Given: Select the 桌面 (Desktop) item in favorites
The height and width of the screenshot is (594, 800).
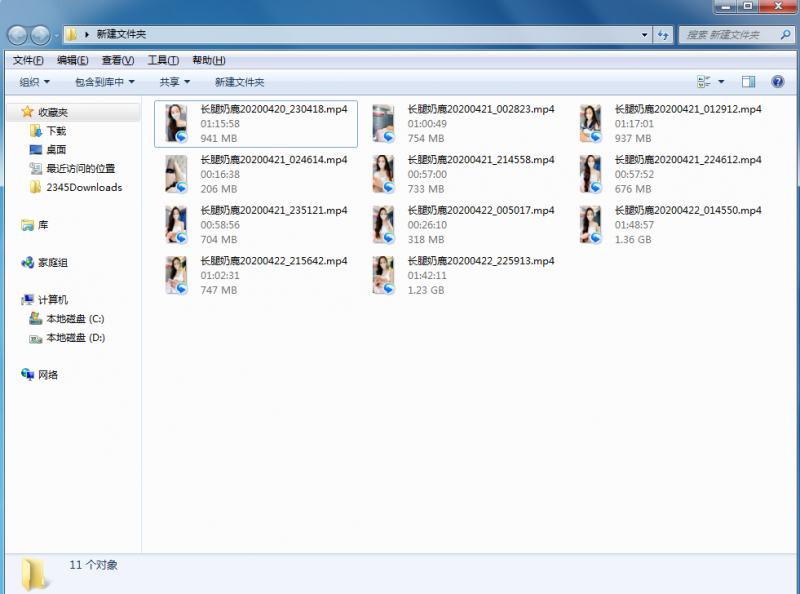Looking at the screenshot, I should [x=57, y=149].
